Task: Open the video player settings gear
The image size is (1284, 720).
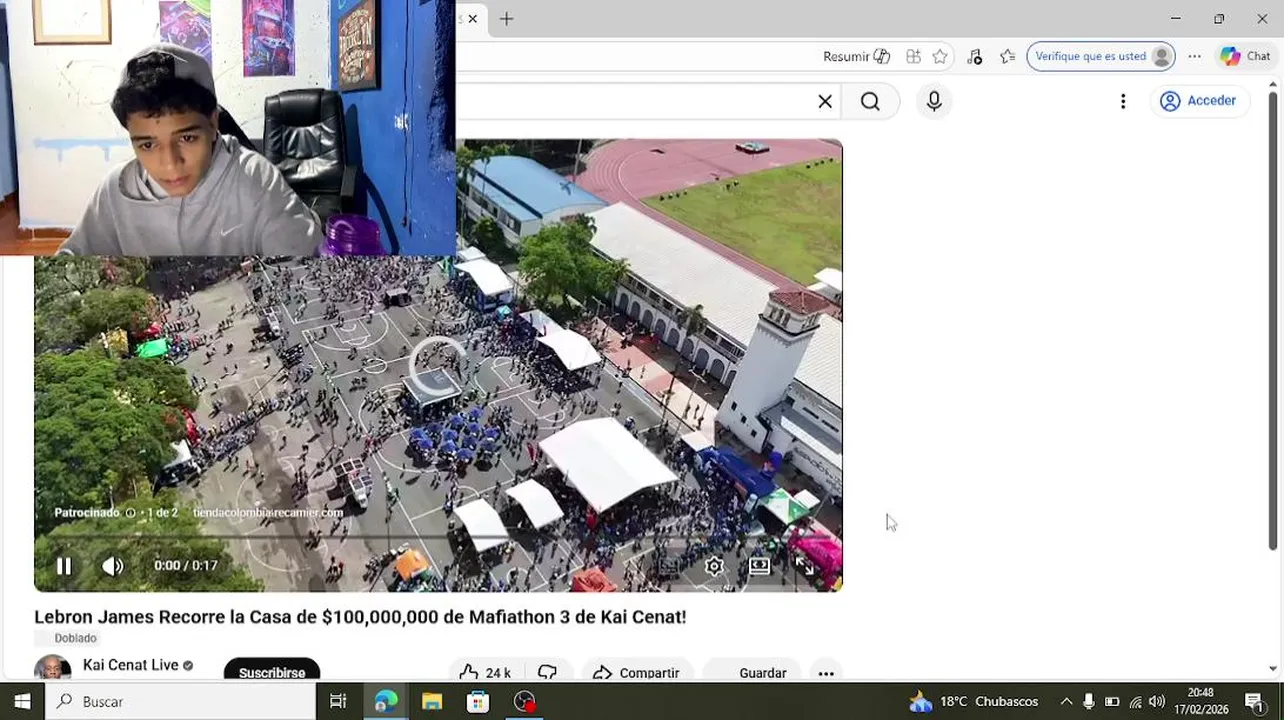Action: coord(714,566)
